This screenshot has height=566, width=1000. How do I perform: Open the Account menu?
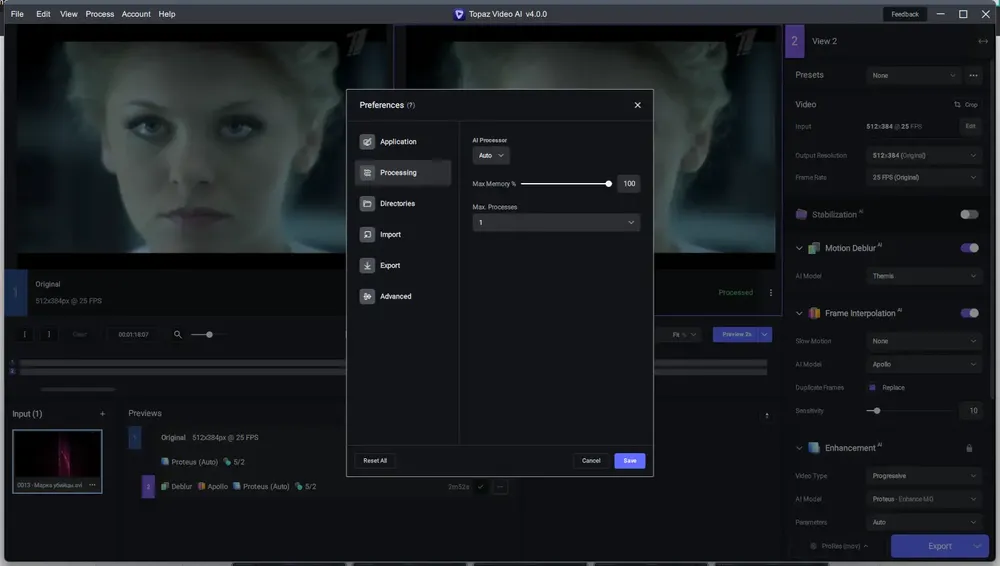coord(136,14)
